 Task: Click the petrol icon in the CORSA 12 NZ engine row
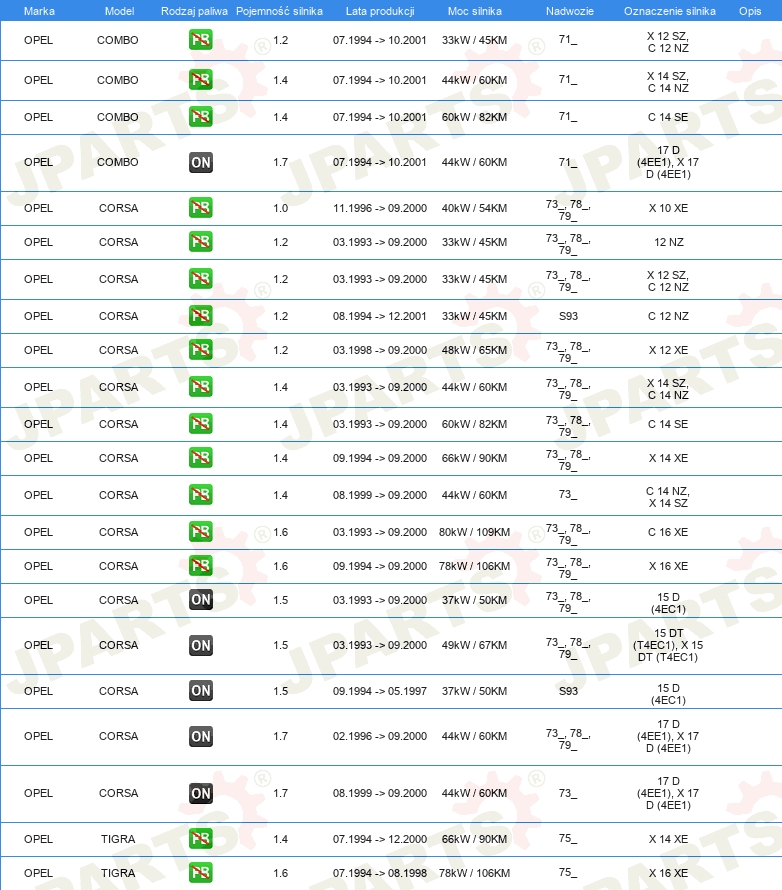(200, 242)
